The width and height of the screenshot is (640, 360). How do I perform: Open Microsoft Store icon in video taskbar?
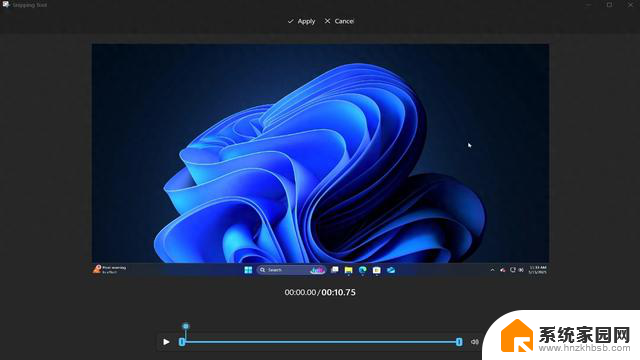coord(377,270)
